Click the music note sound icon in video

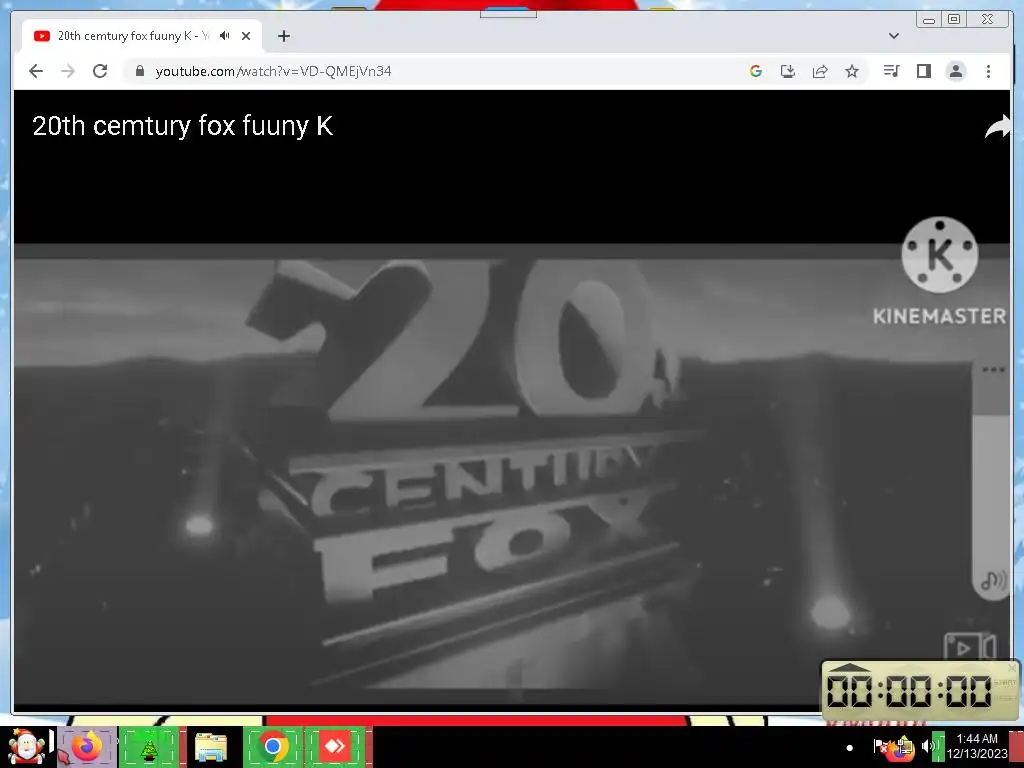993,580
